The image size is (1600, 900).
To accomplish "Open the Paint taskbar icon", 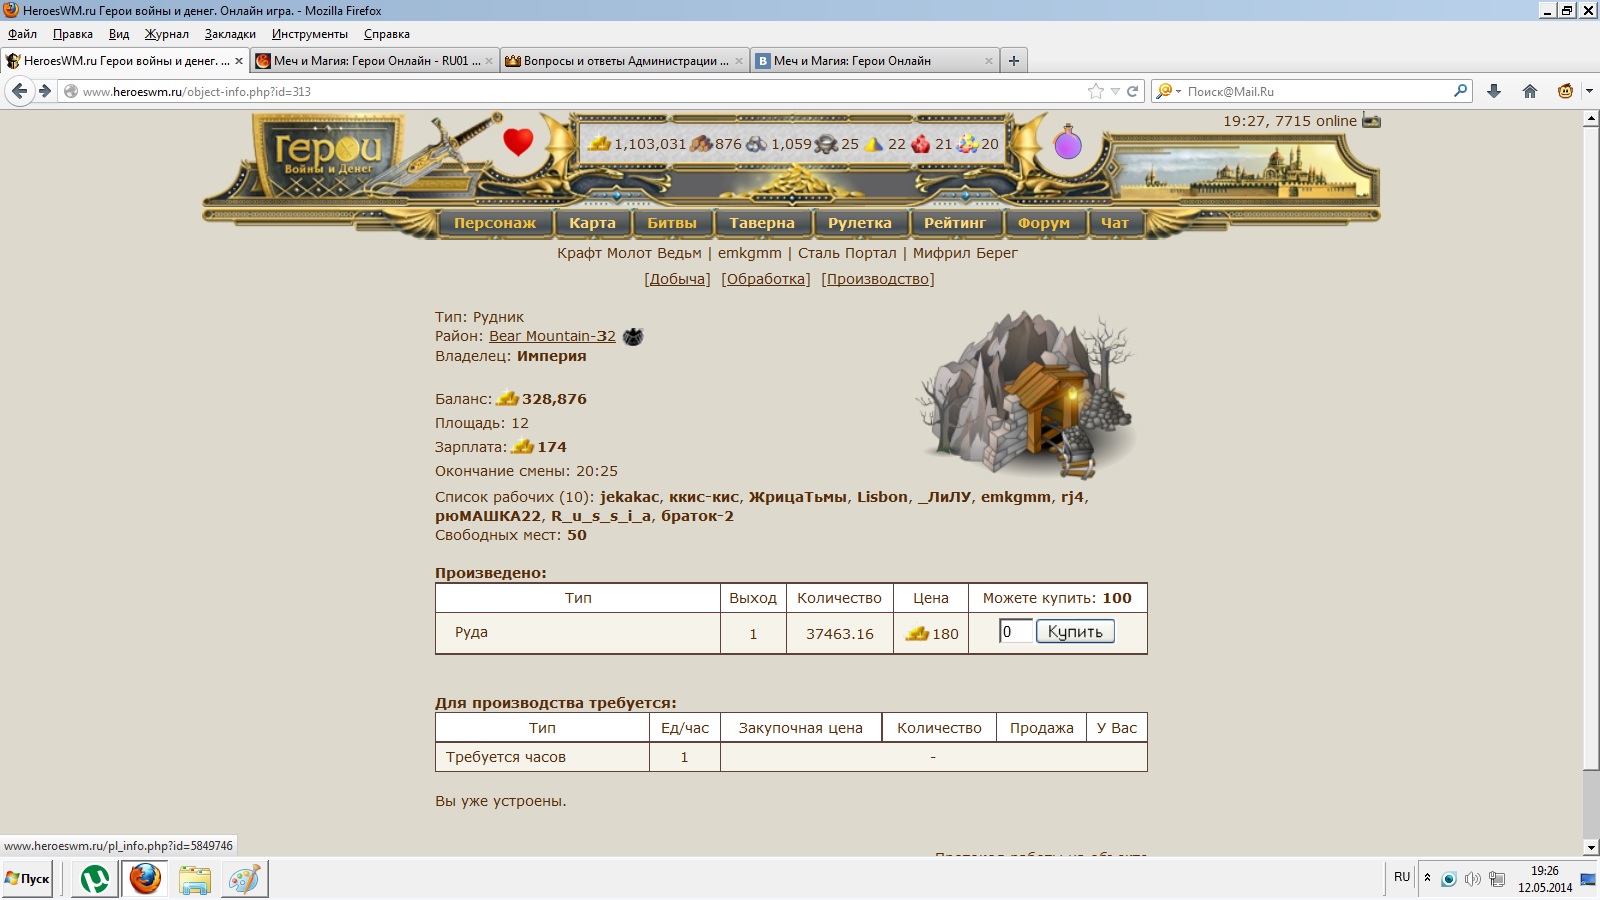I will pyautogui.click(x=244, y=879).
